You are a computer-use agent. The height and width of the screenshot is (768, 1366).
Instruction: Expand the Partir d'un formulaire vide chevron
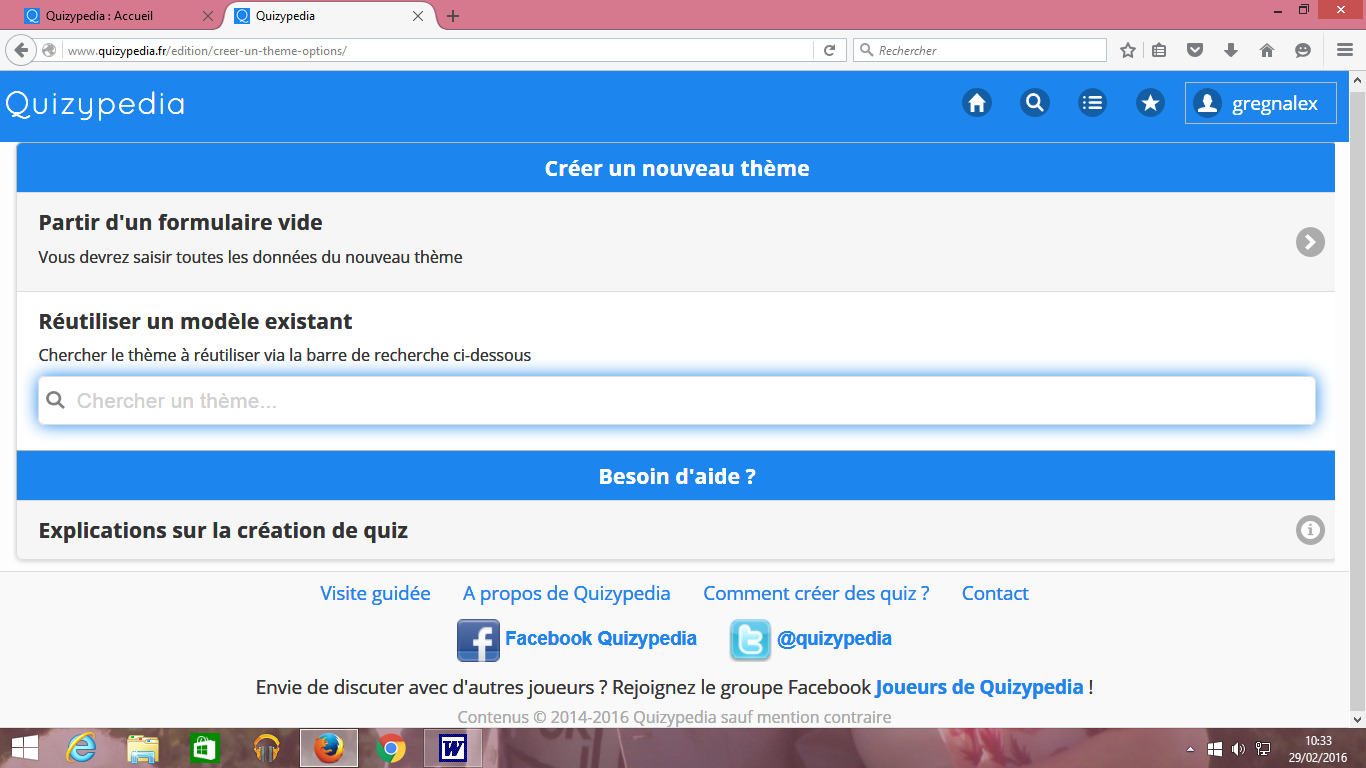click(x=1310, y=242)
